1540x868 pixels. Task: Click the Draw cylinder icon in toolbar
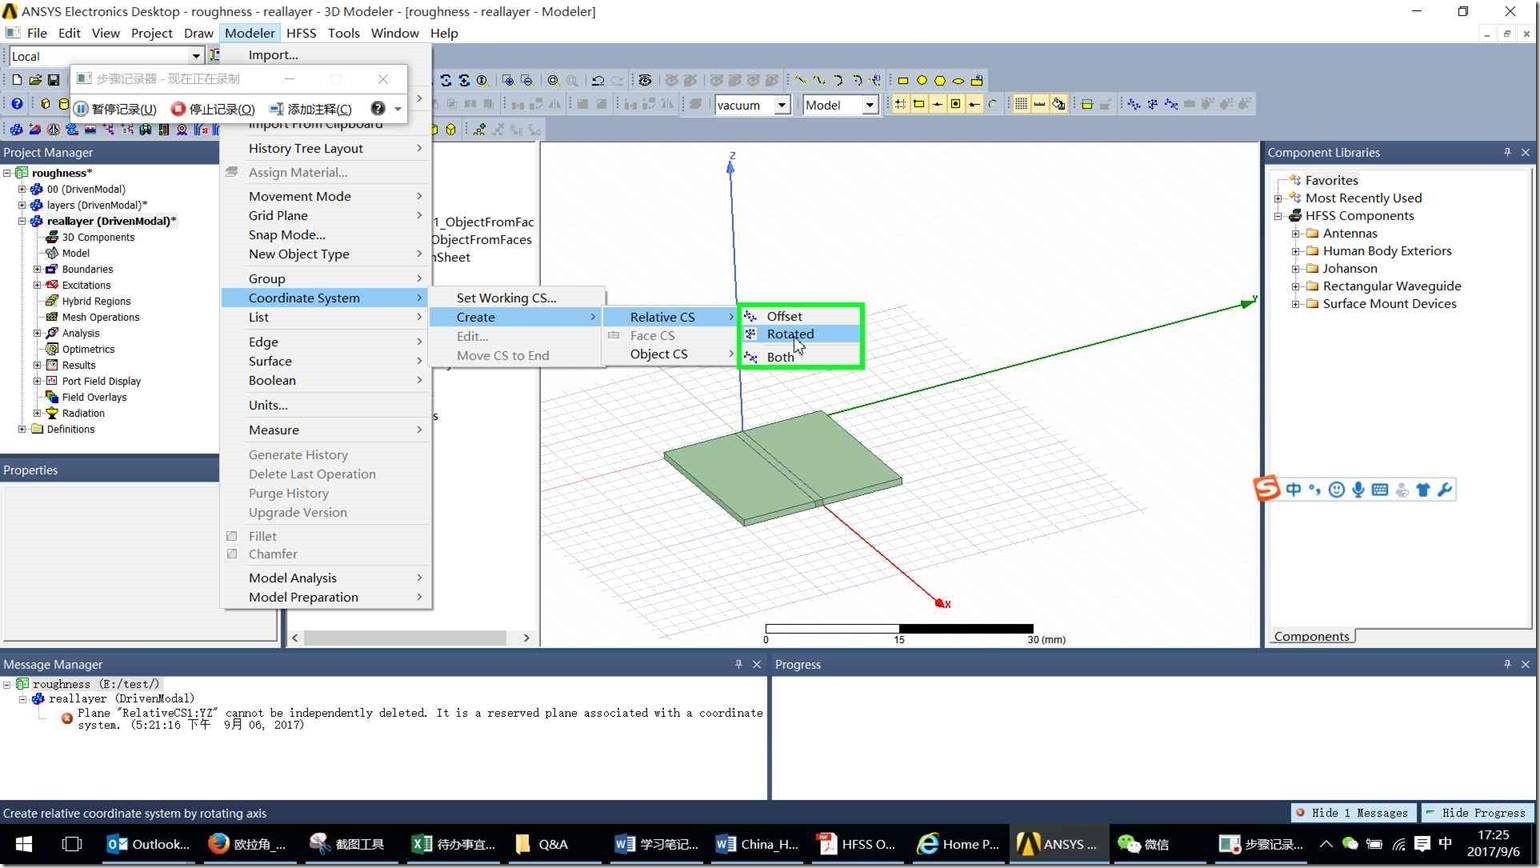63,104
